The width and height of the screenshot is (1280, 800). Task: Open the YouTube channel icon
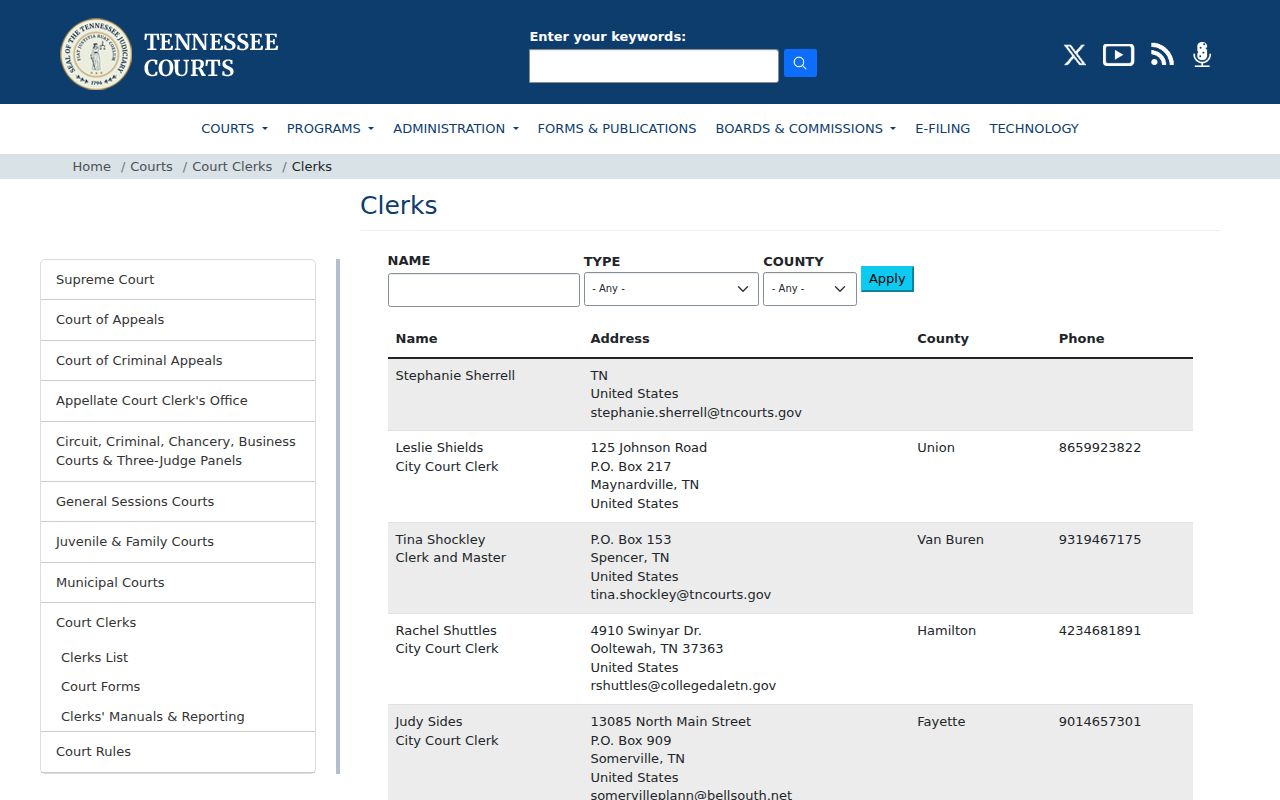(x=1118, y=55)
